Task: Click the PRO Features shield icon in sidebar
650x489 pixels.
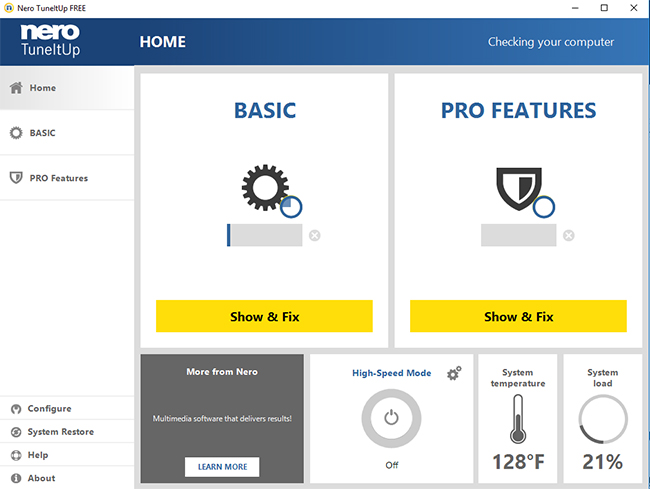Action: [16, 178]
